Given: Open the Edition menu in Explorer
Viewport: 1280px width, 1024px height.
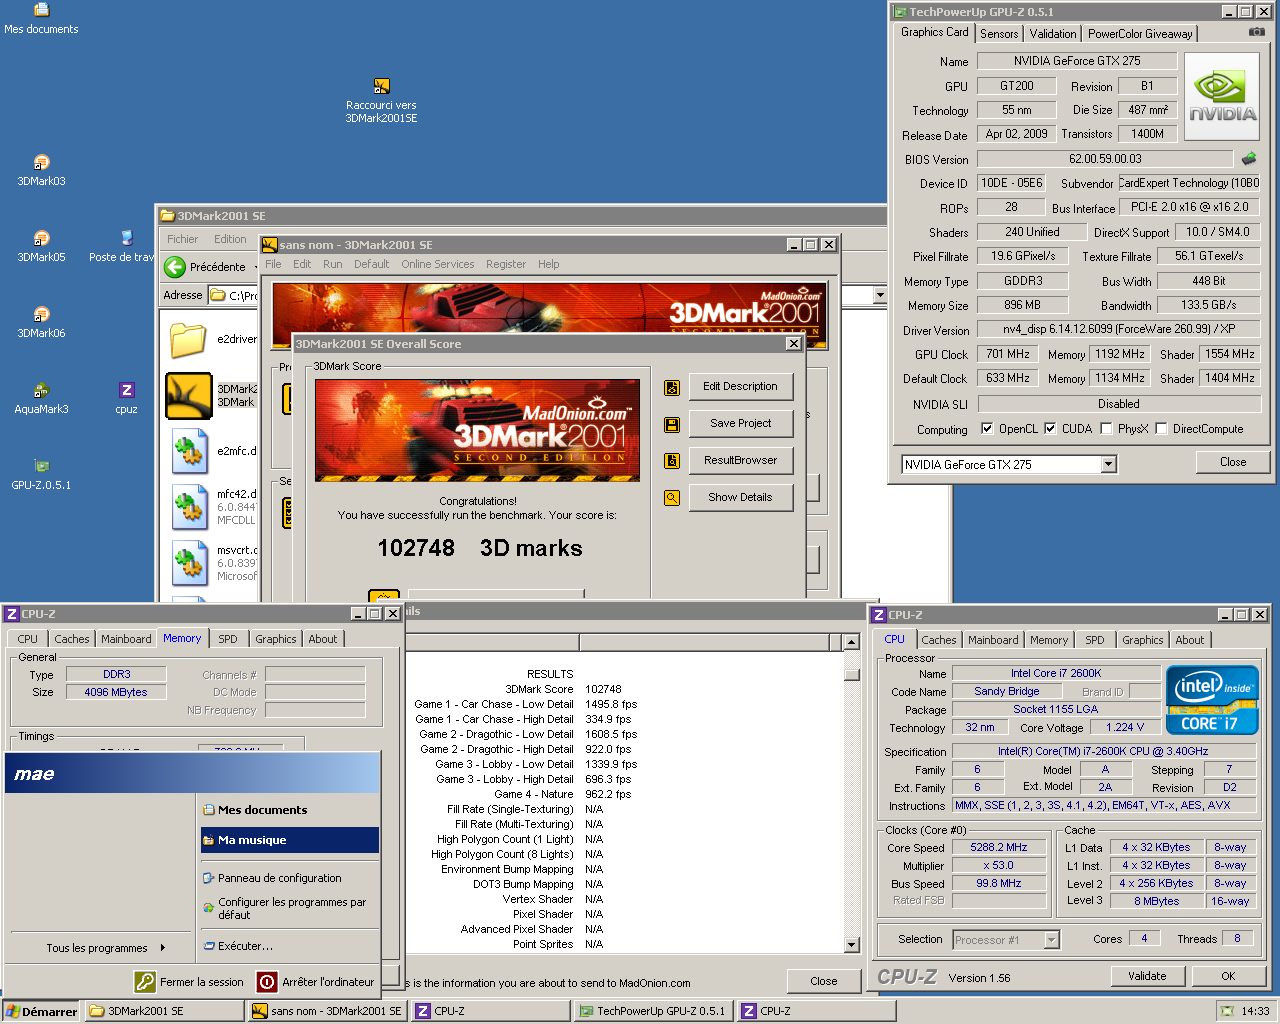Looking at the screenshot, I should point(230,239).
